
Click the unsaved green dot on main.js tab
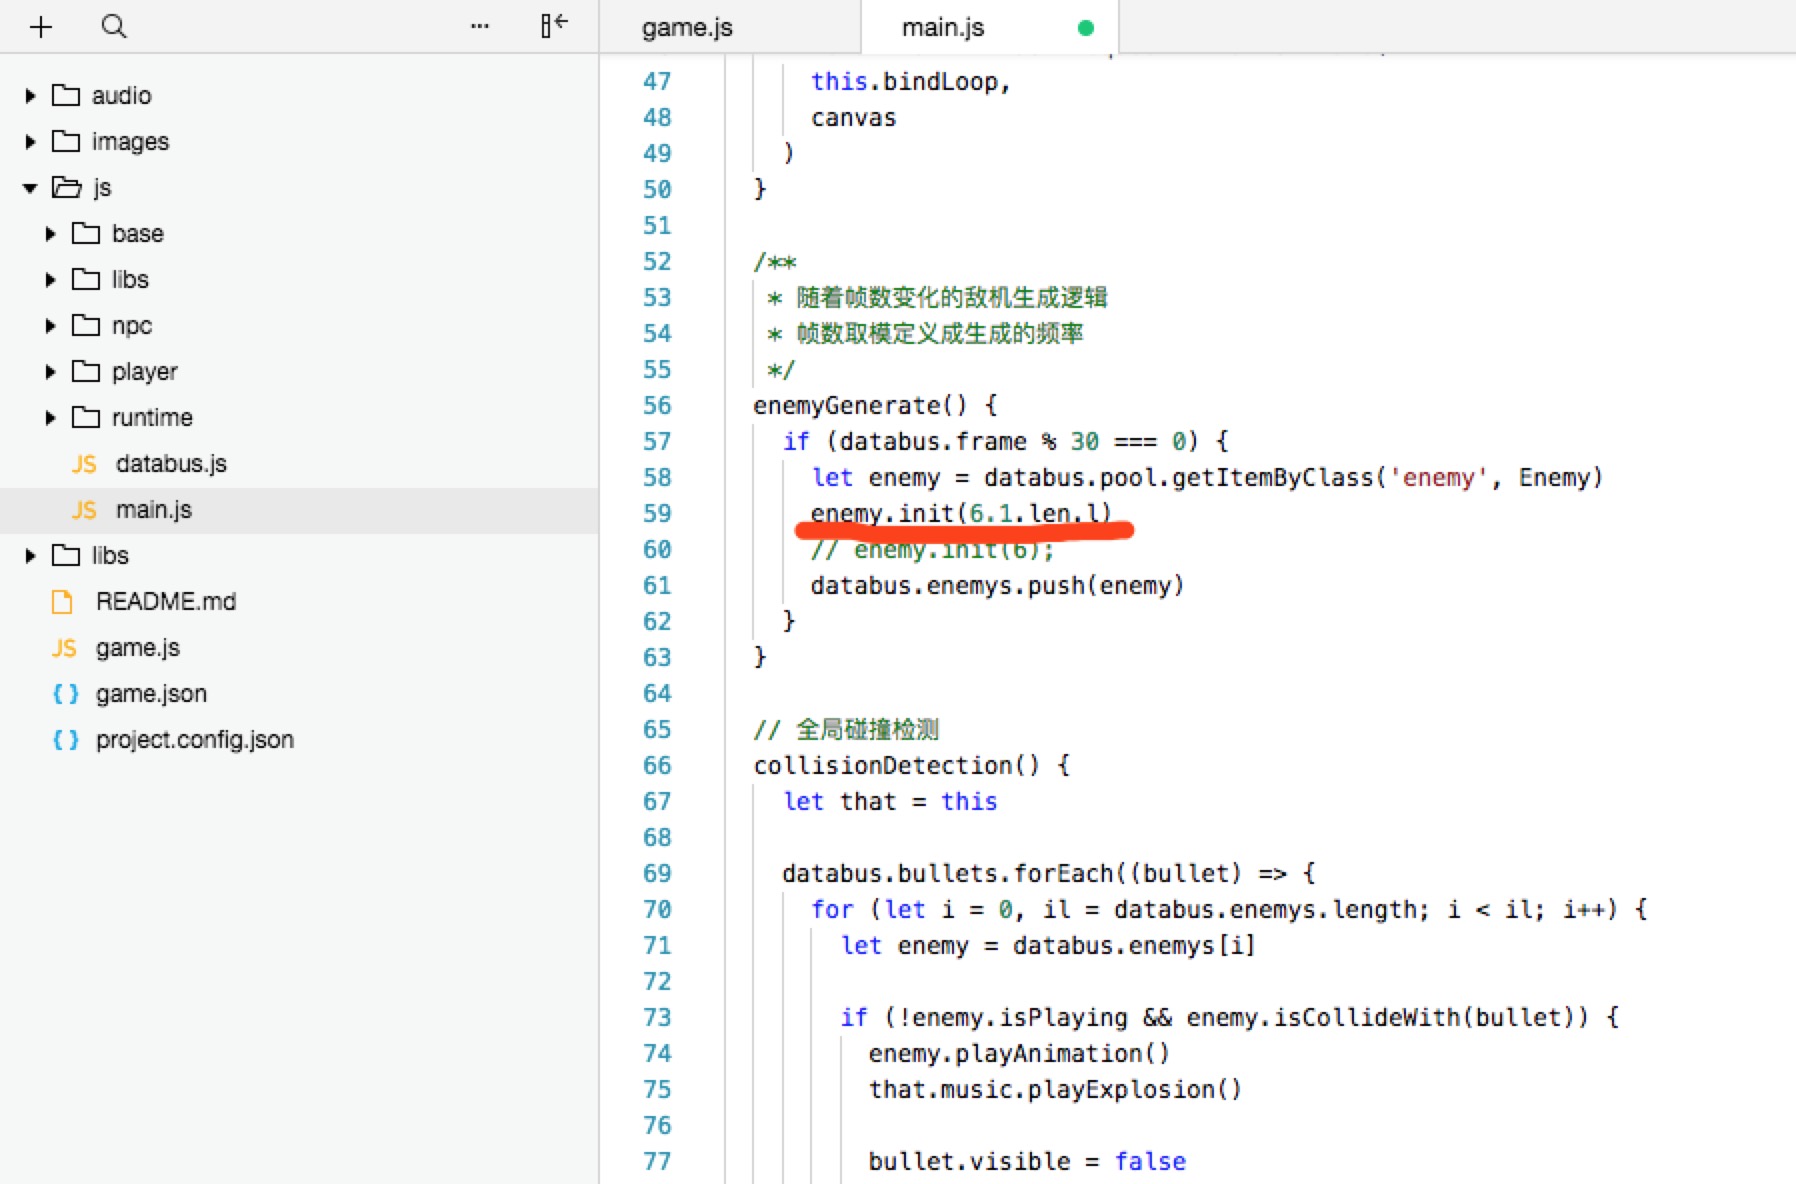pyautogui.click(x=1085, y=28)
